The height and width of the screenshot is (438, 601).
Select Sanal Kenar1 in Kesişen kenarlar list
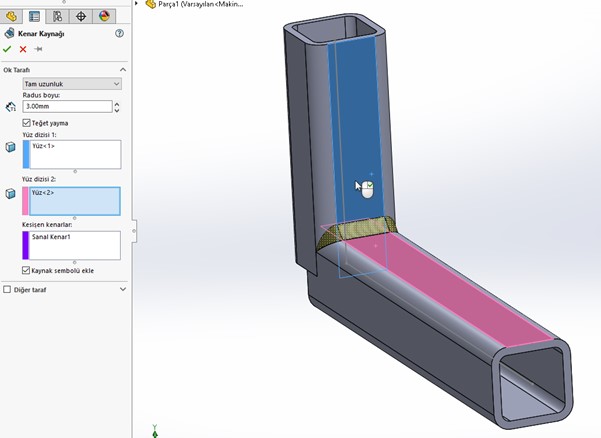point(50,239)
